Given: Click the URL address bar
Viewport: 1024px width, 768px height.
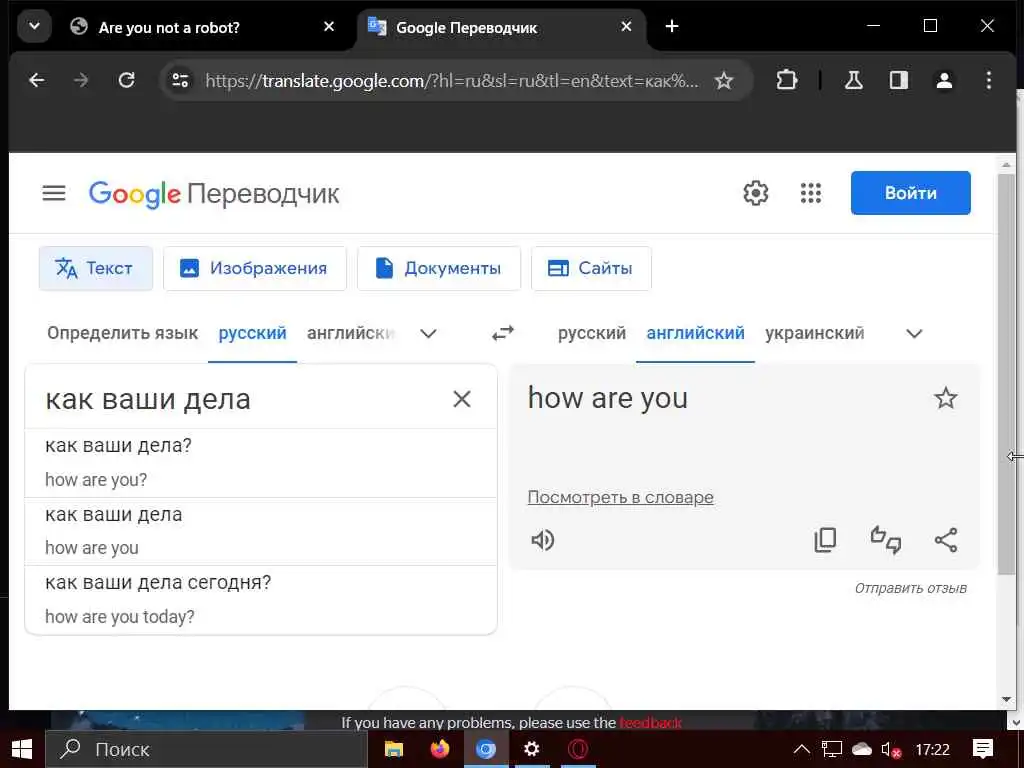Looking at the screenshot, I should (x=451, y=80).
